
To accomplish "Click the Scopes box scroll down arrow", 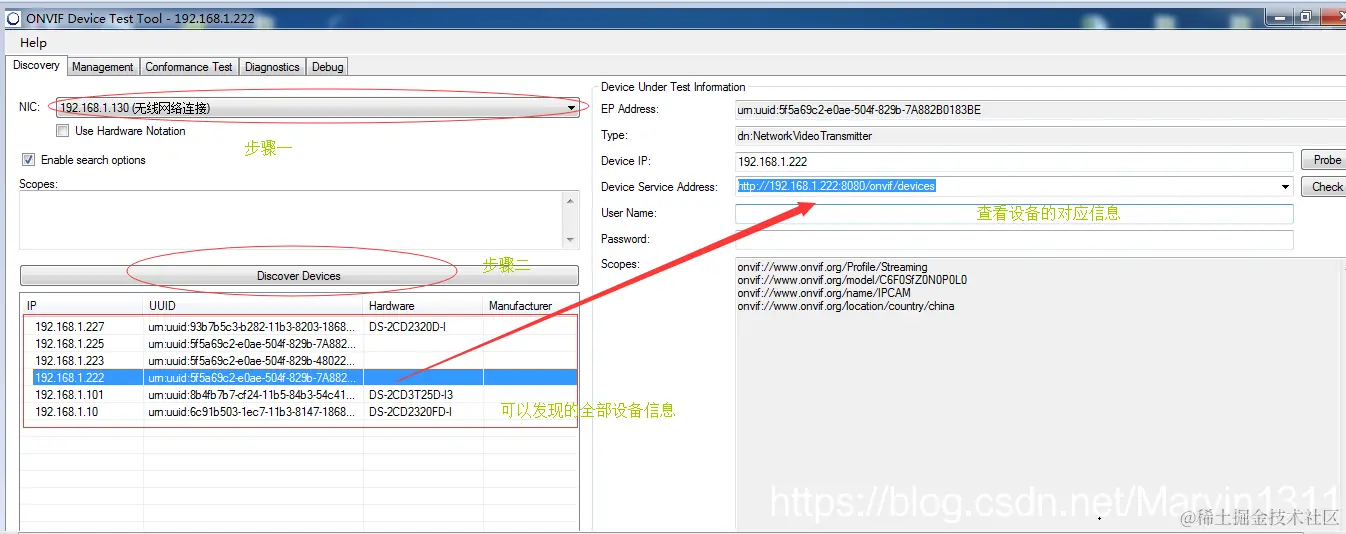I will tap(571, 240).
